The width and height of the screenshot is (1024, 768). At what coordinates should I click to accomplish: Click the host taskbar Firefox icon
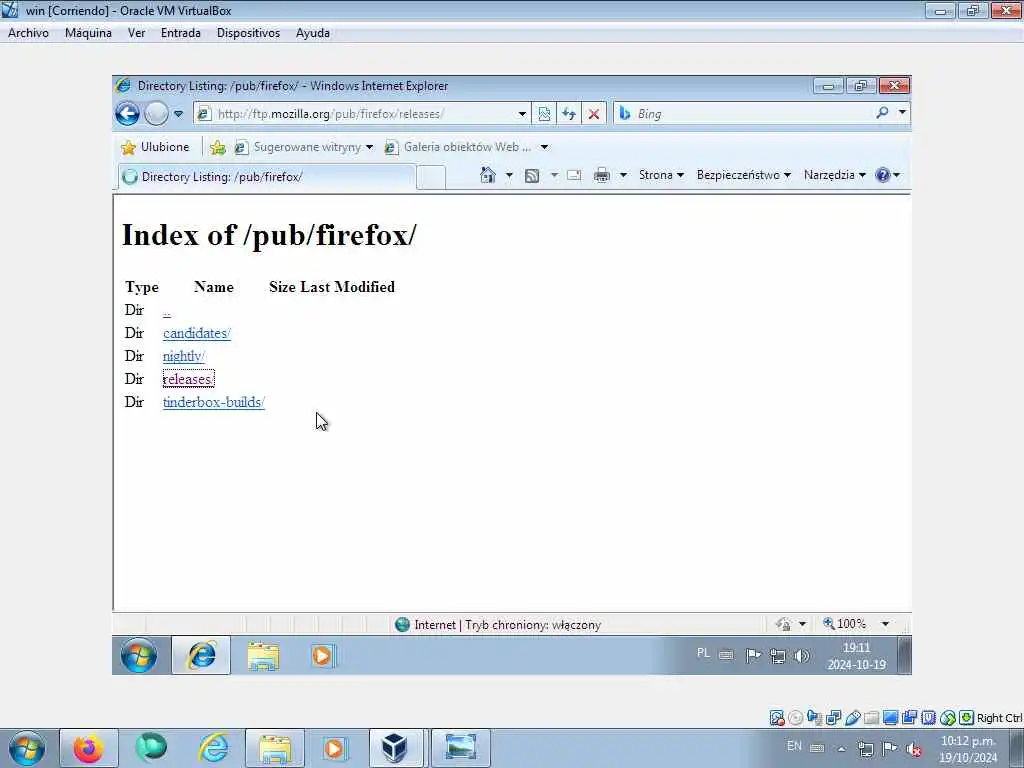(x=88, y=748)
